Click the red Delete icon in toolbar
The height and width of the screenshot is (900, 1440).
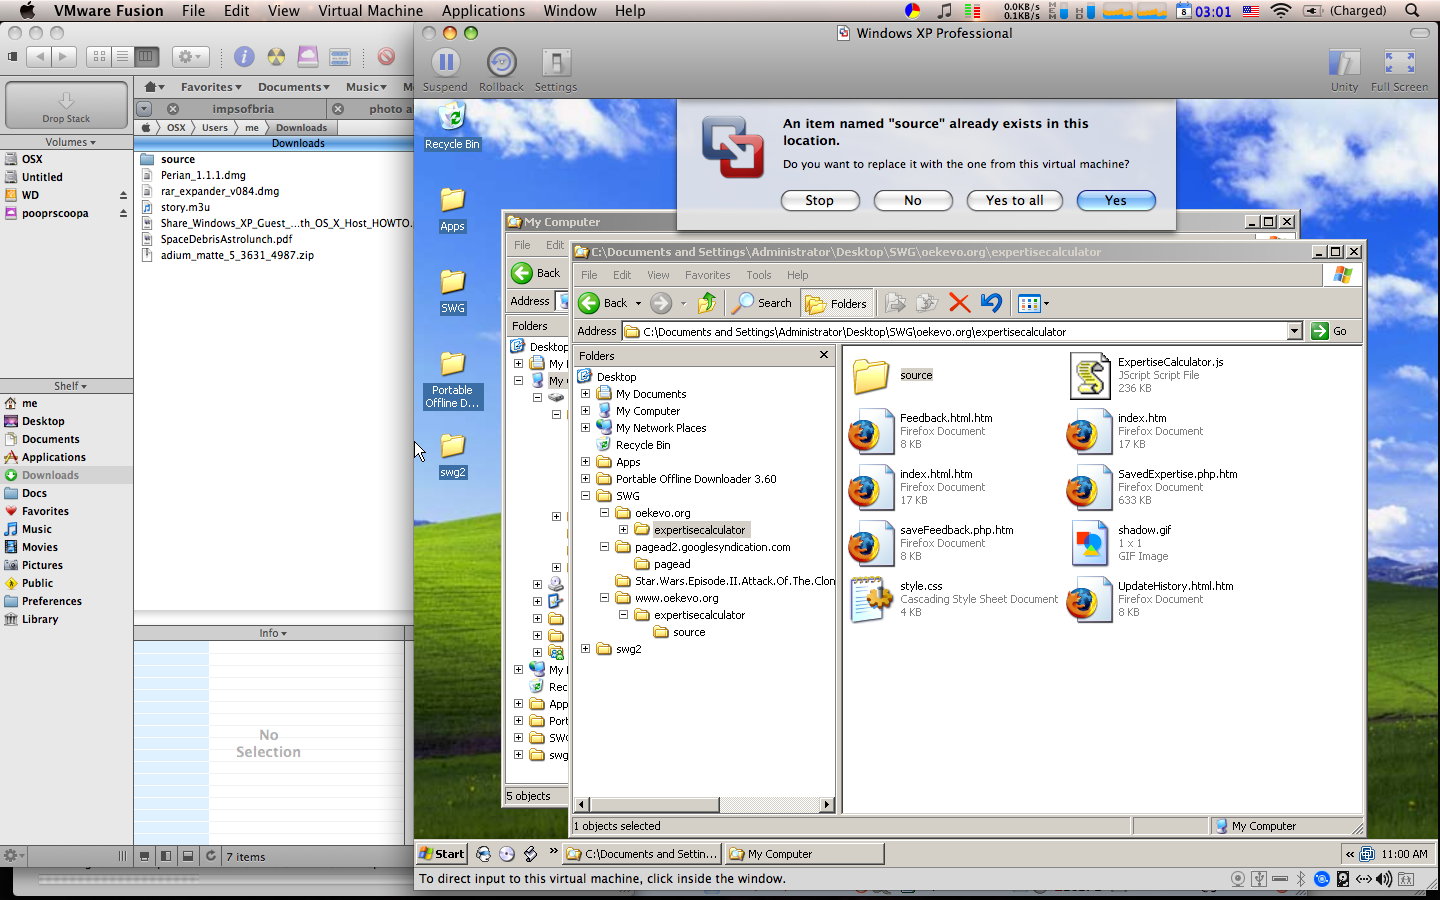tap(959, 303)
